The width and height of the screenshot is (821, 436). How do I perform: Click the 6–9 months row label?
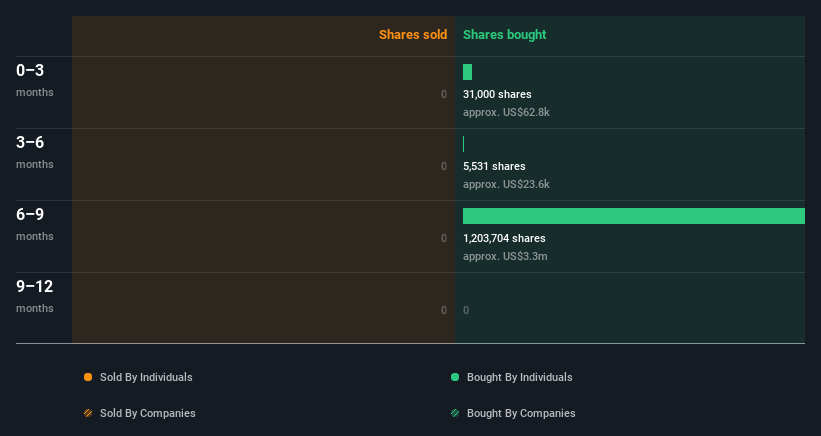[35, 224]
